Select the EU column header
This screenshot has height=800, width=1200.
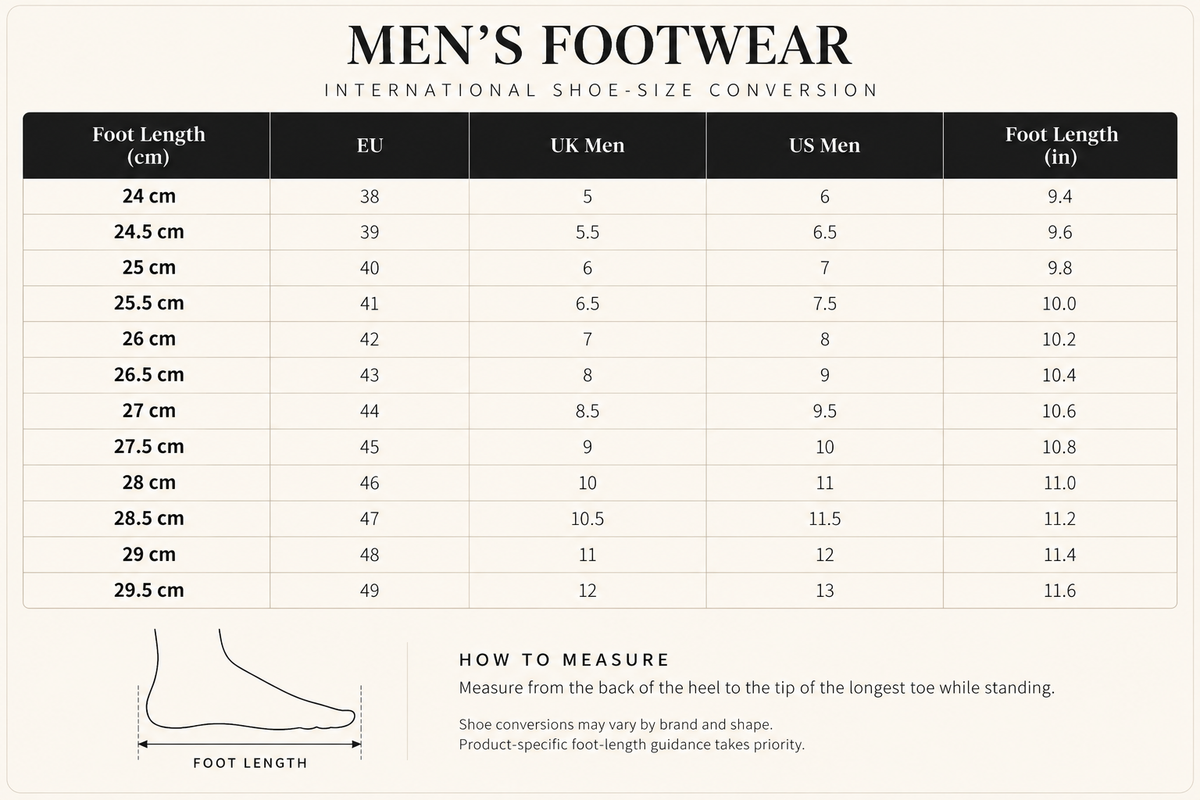[x=370, y=145]
